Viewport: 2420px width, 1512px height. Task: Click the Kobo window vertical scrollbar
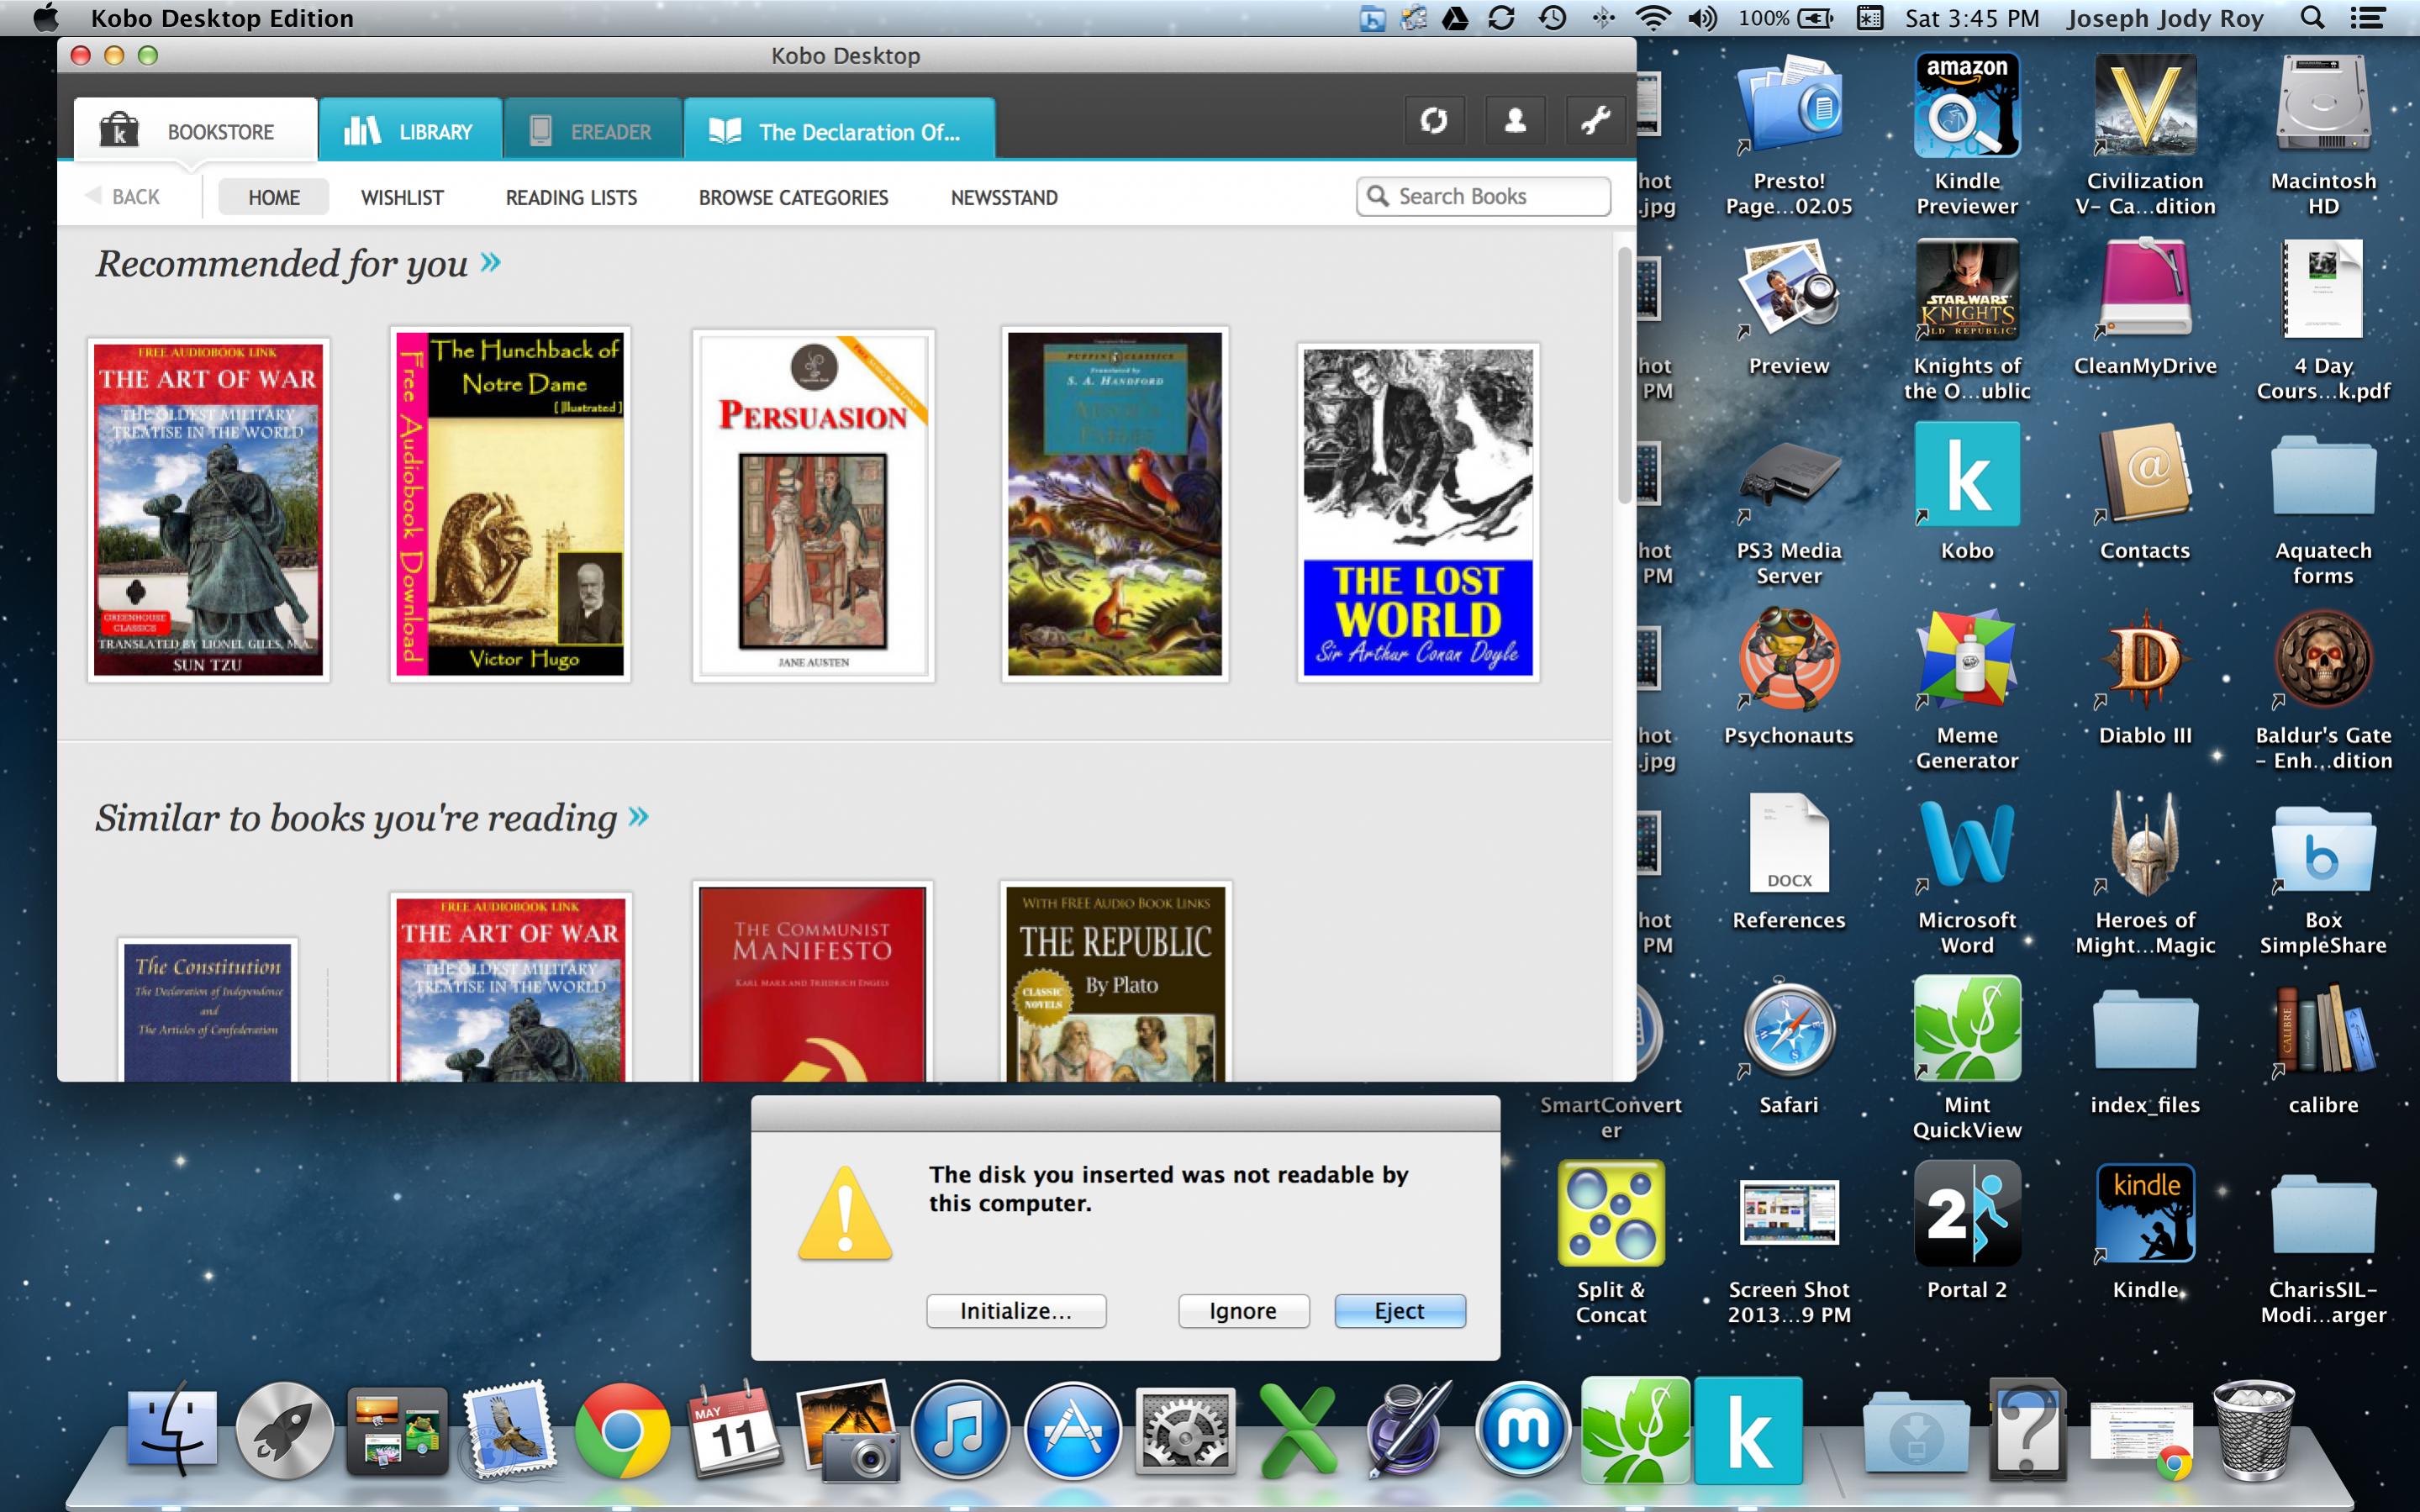coord(1624,375)
